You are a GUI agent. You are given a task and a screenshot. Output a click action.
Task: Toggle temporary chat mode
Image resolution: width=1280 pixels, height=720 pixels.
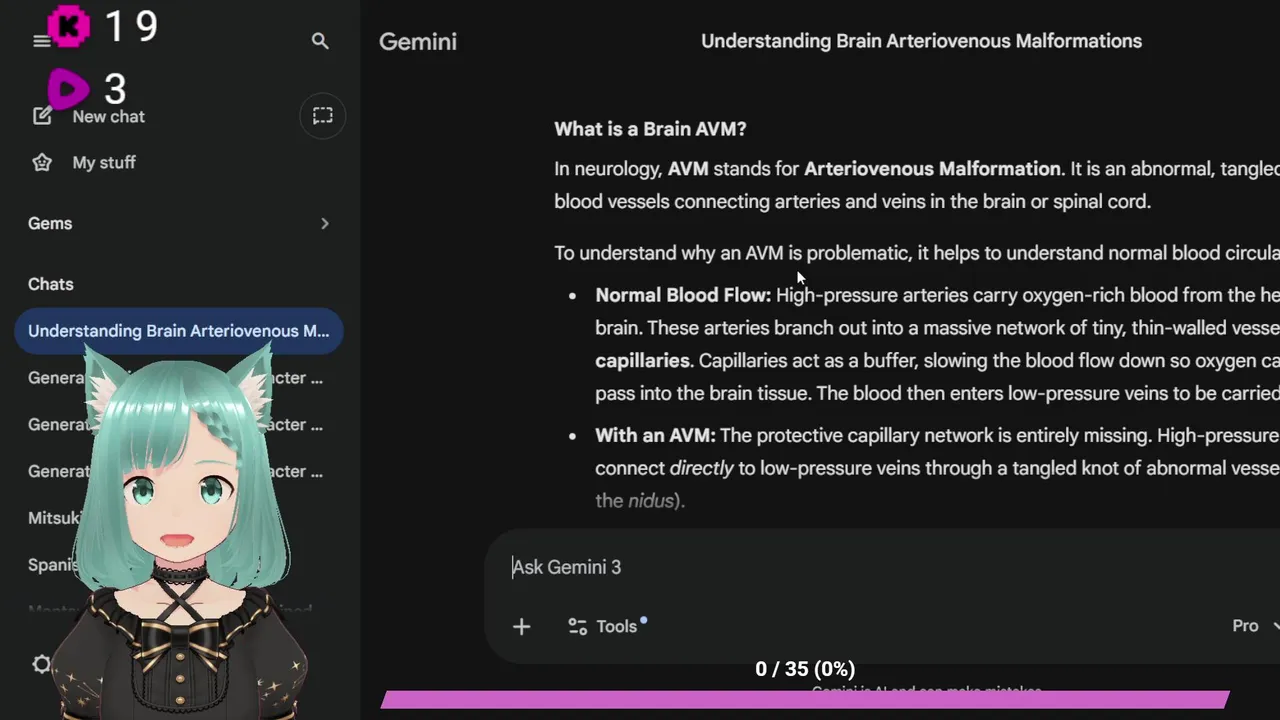[322, 116]
